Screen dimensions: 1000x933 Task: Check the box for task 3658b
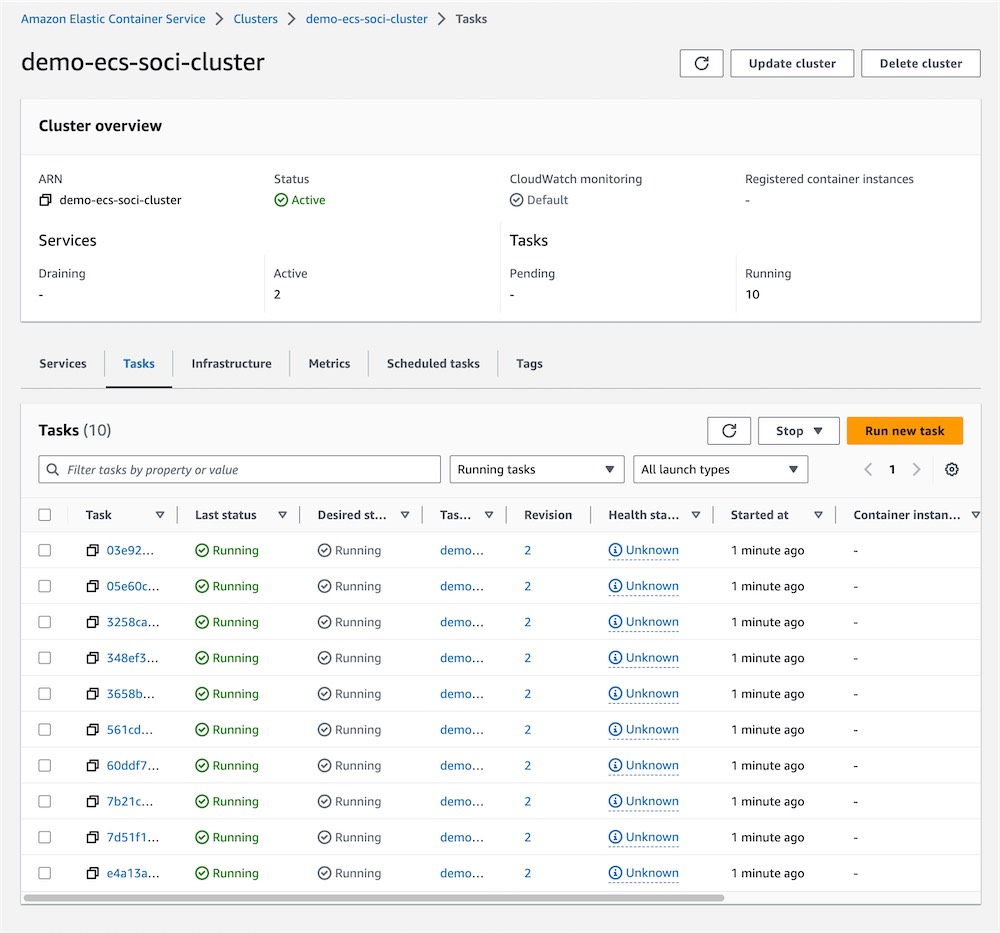pyautogui.click(x=45, y=693)
